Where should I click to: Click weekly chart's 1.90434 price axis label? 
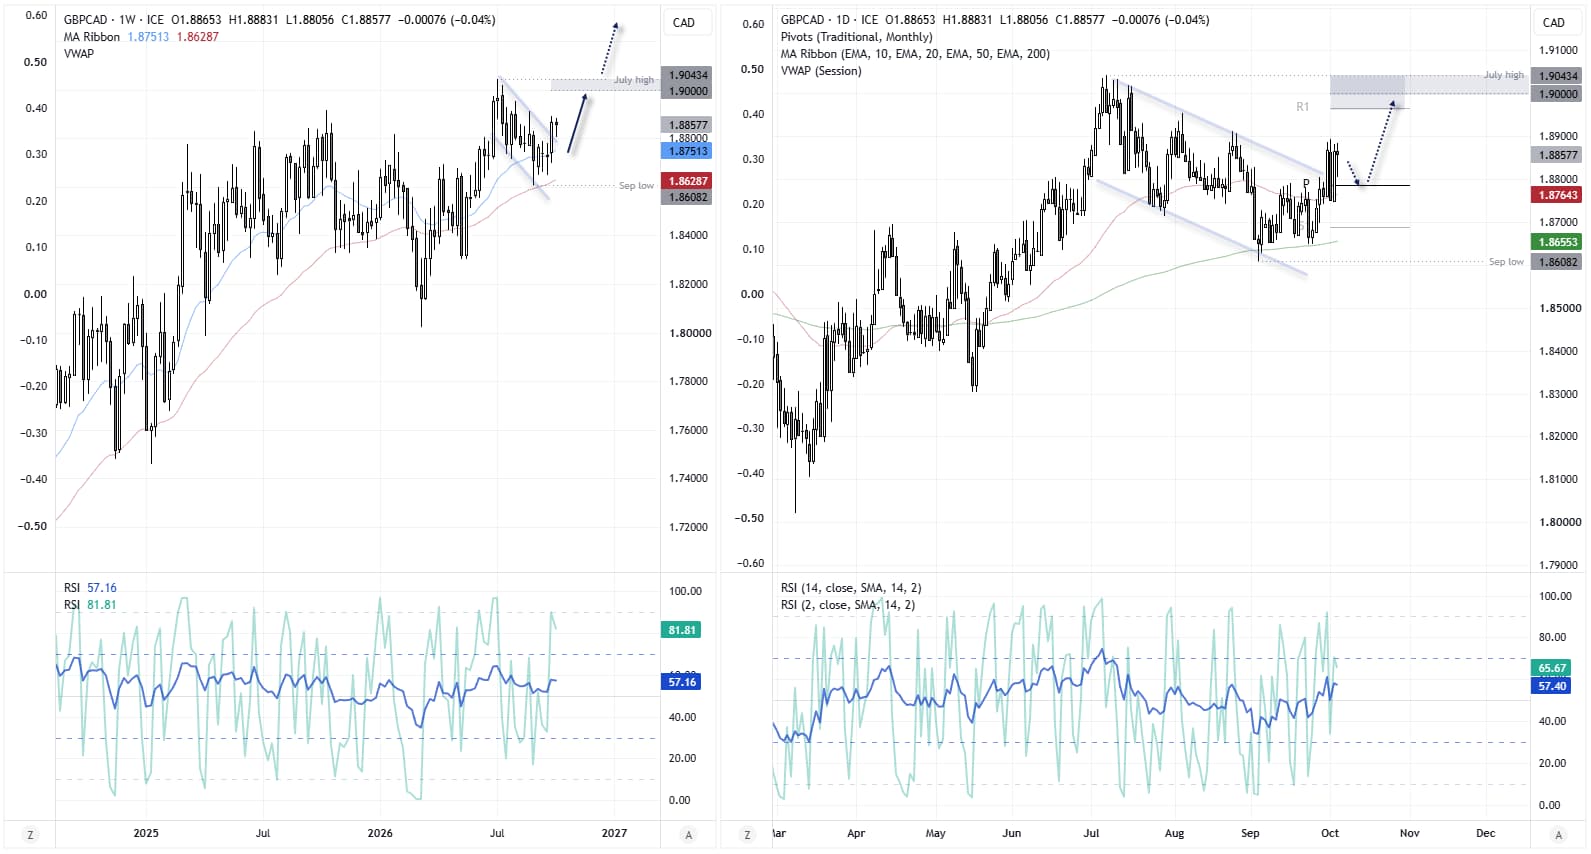point(688,75)
